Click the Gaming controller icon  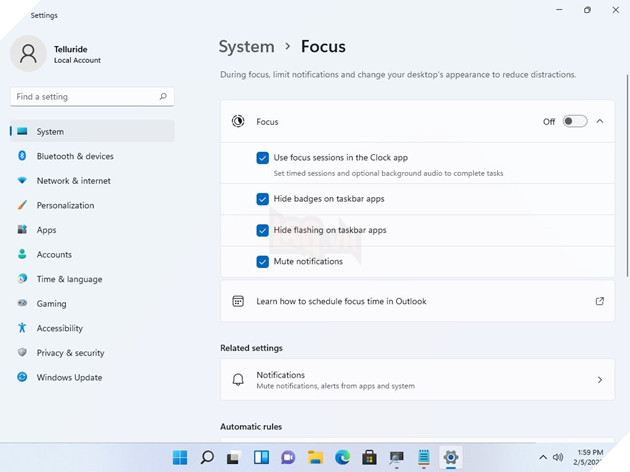pos(22,303)
